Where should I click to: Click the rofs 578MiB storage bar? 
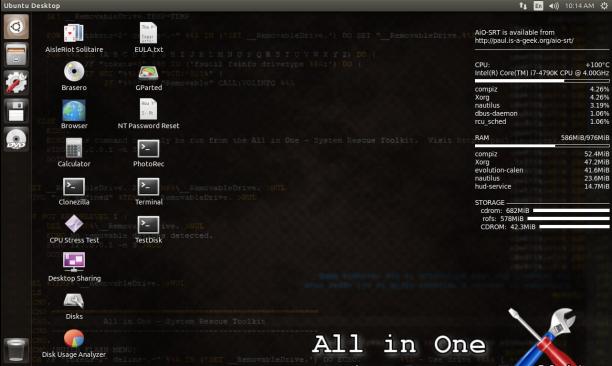click(x=568, y=219)
